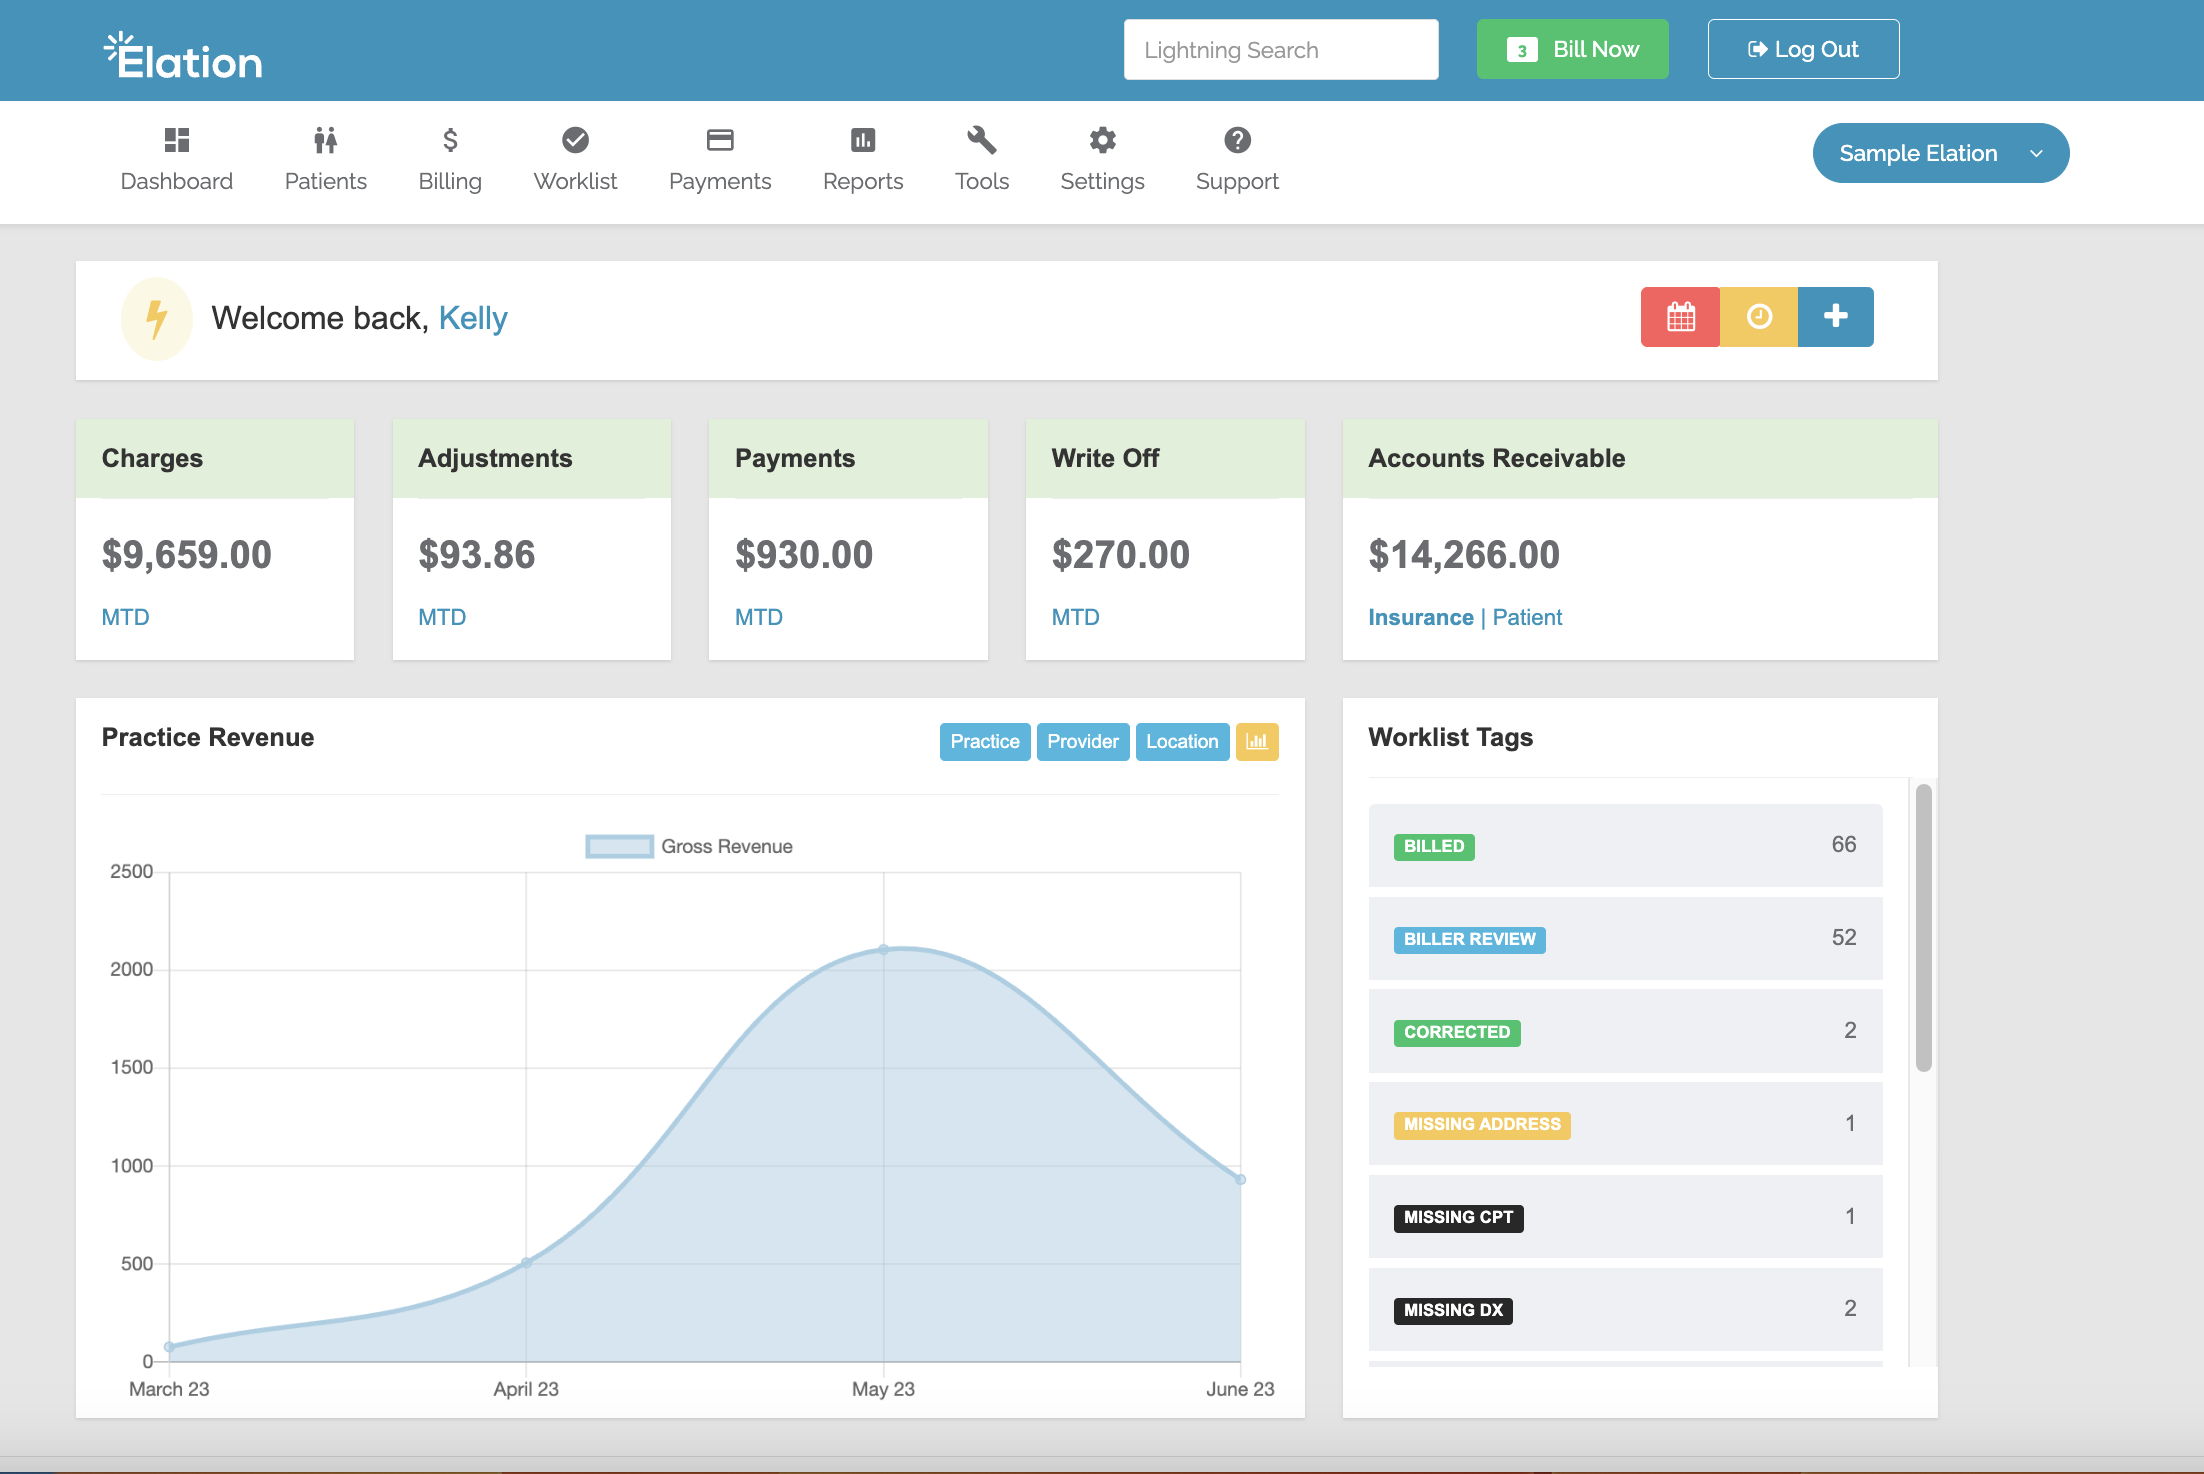
Task: Click the orange bar chart icon
Action: coord(1257,742)
